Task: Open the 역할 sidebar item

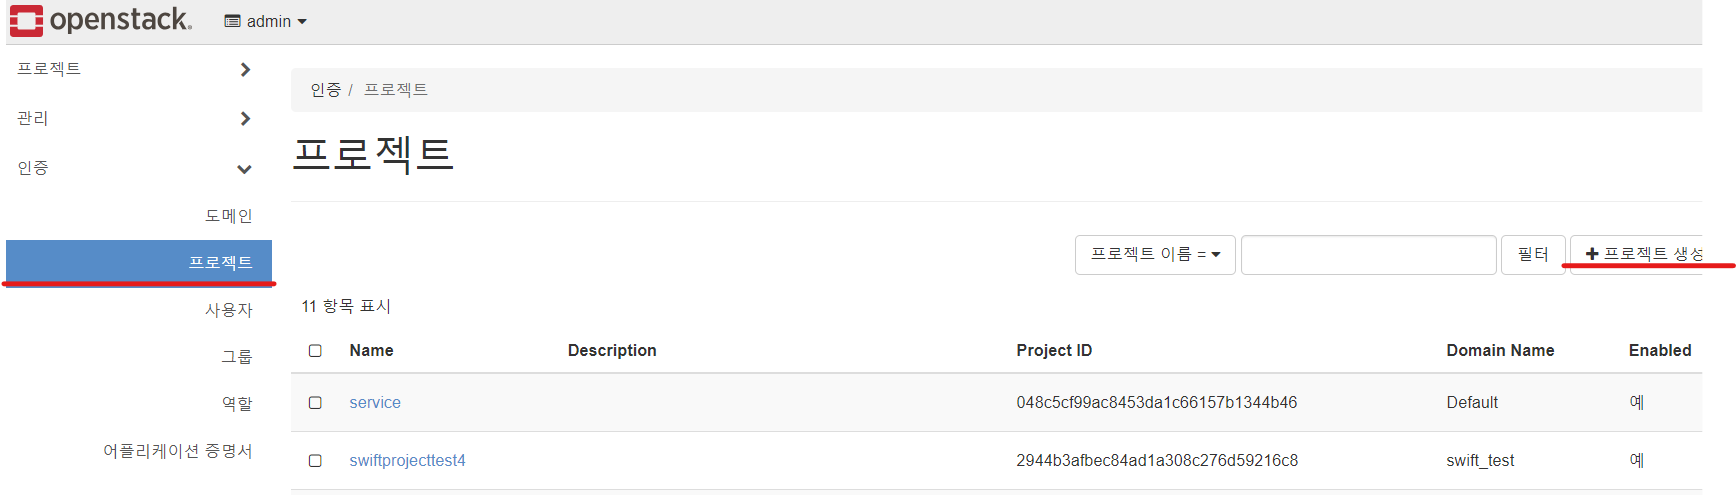Action: pyautogui.click(x=237, y=404)
